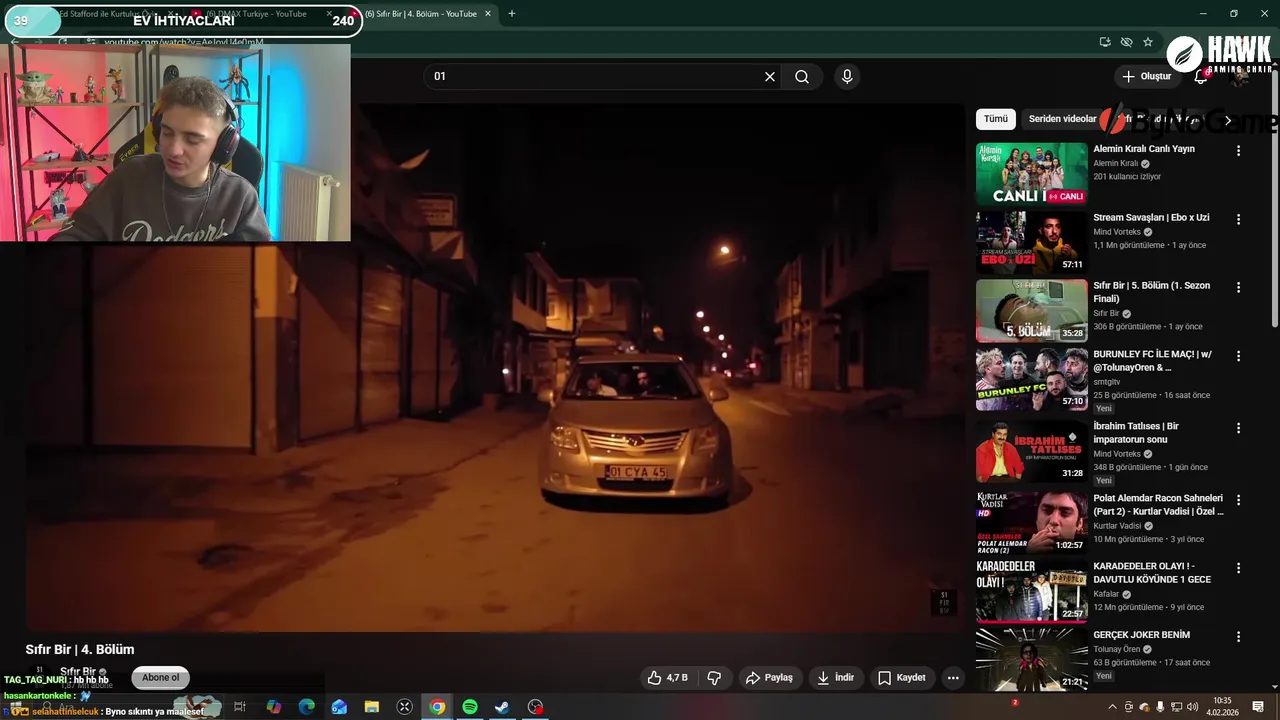Open a new browser tab

[512, 14]
